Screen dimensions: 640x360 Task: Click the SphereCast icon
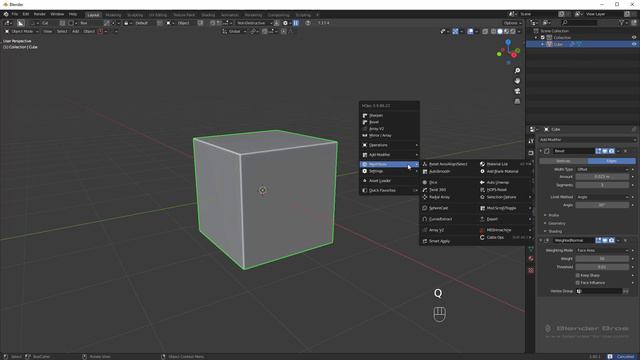[x=425, y=208]
